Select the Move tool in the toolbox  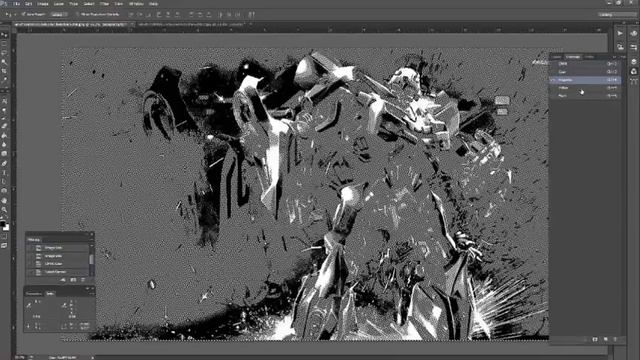click(x=4, y=35)
